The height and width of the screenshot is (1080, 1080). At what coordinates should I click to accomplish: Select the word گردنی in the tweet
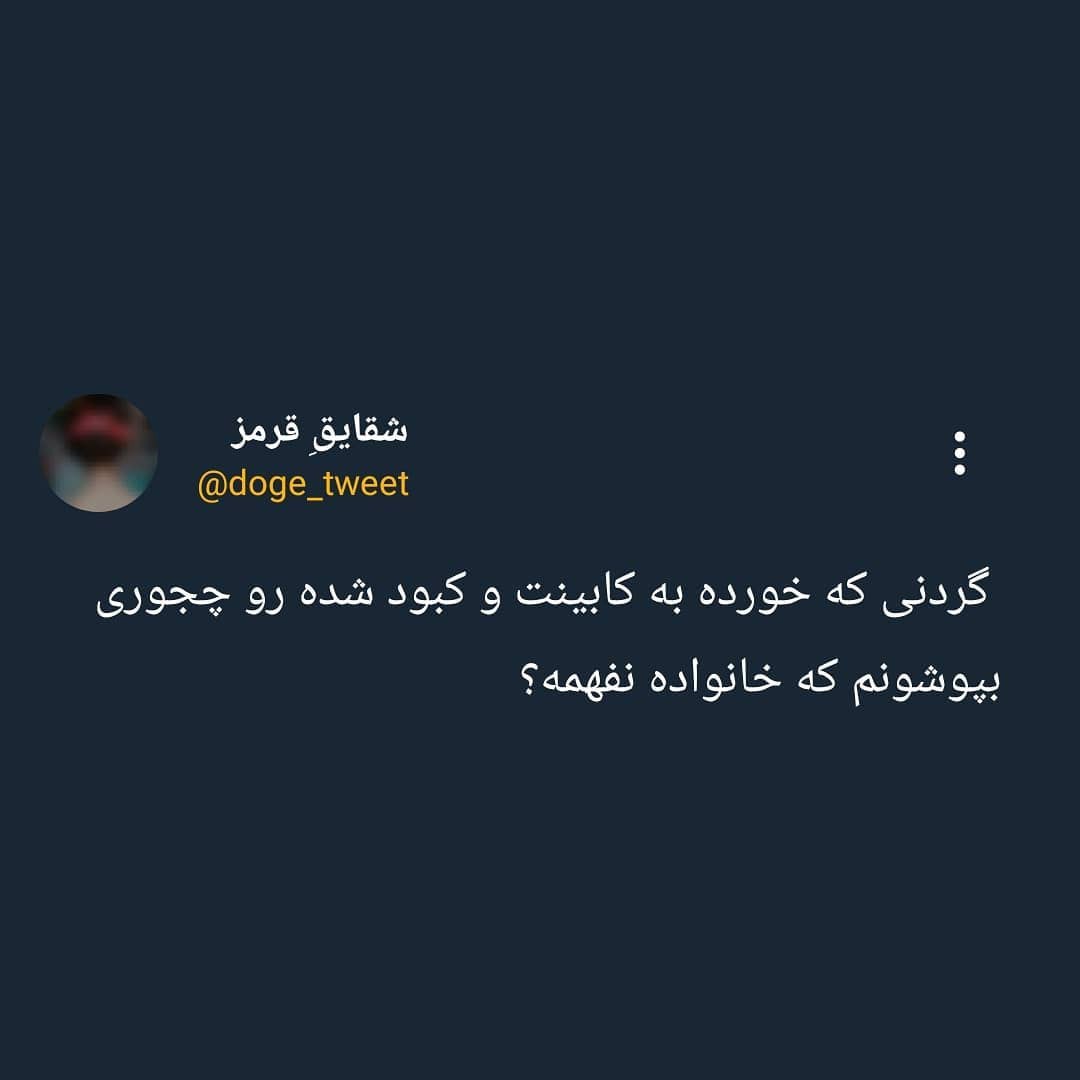pos(935,593)
